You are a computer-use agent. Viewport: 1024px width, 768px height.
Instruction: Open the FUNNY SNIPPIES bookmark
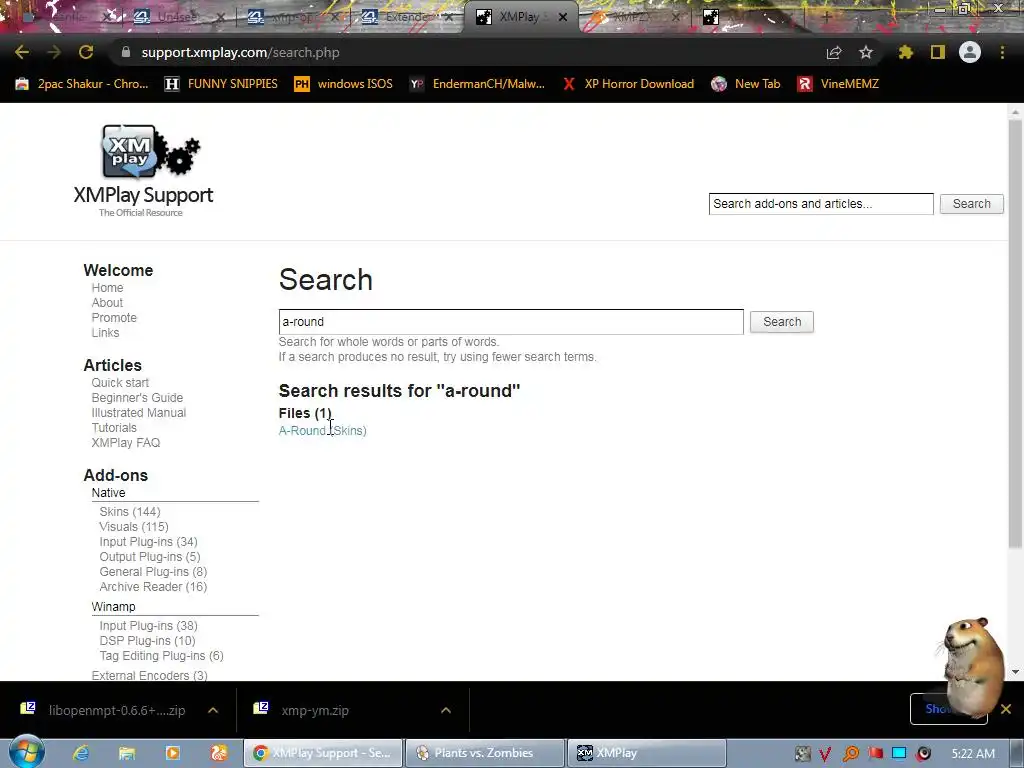221,84
